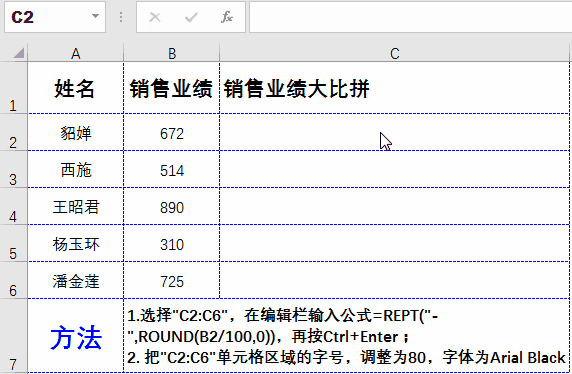
Task: Select column A header
Action: click(x=76, y=54)
